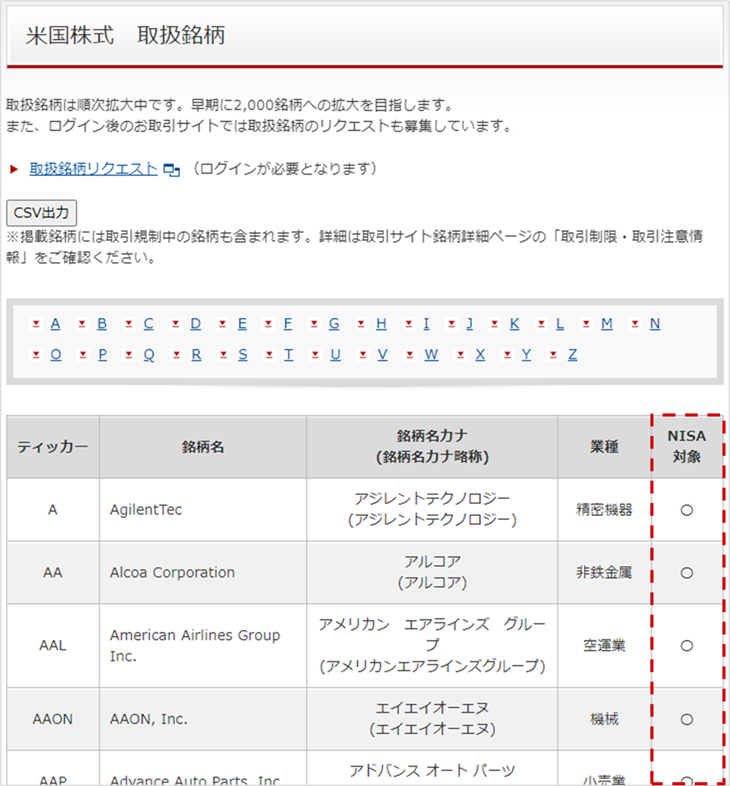Click the NISA対象 column header

pyautogui.click(x=687, y=447)
